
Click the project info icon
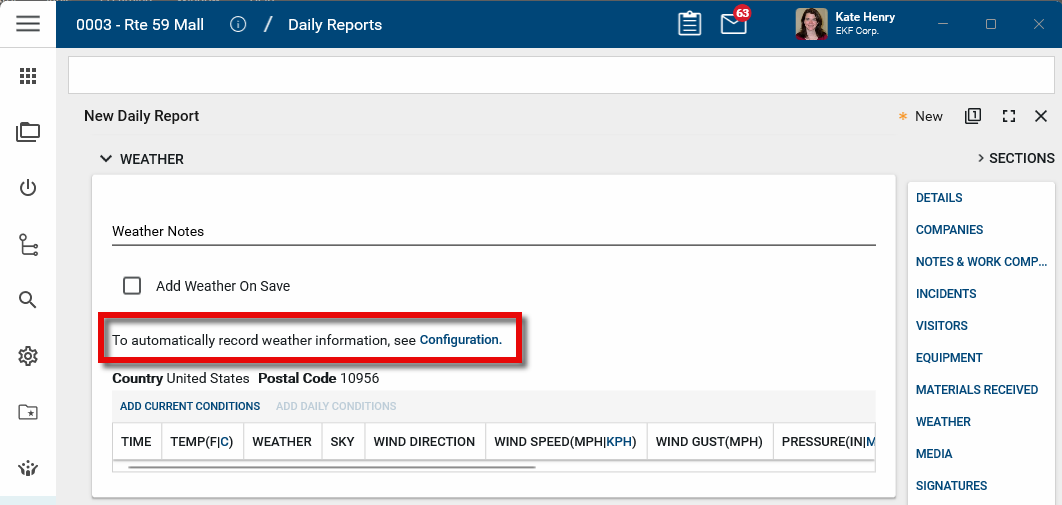point(238,24)
